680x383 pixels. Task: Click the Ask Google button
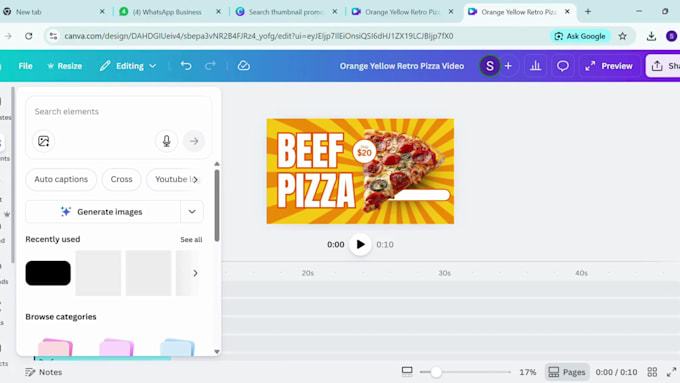coord(580,36)
